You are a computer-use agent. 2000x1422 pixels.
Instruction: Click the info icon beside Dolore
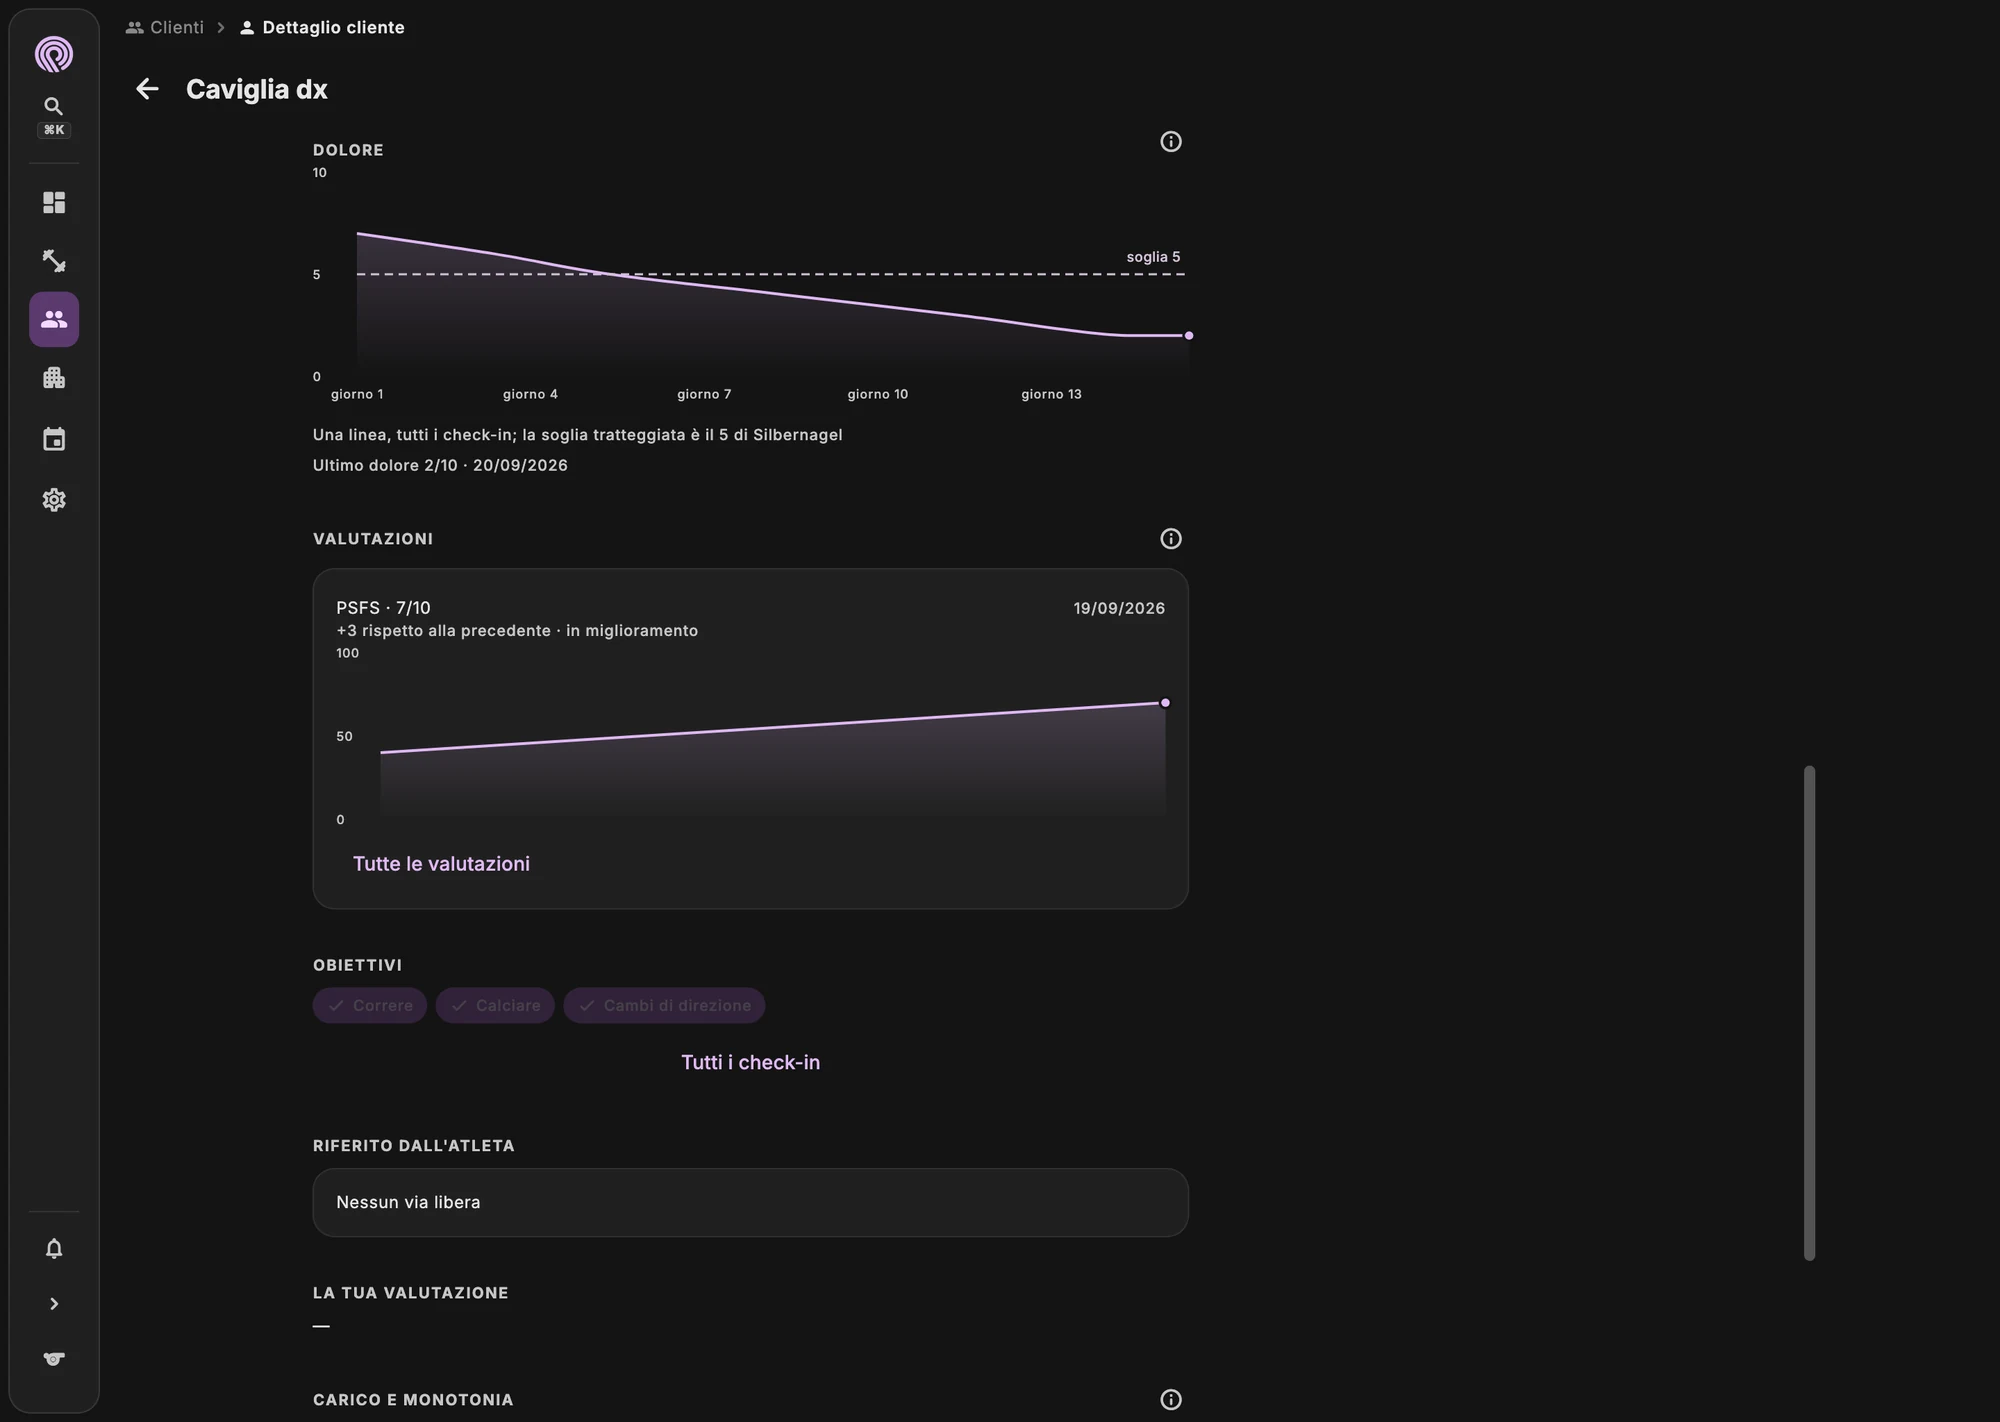1171,142
